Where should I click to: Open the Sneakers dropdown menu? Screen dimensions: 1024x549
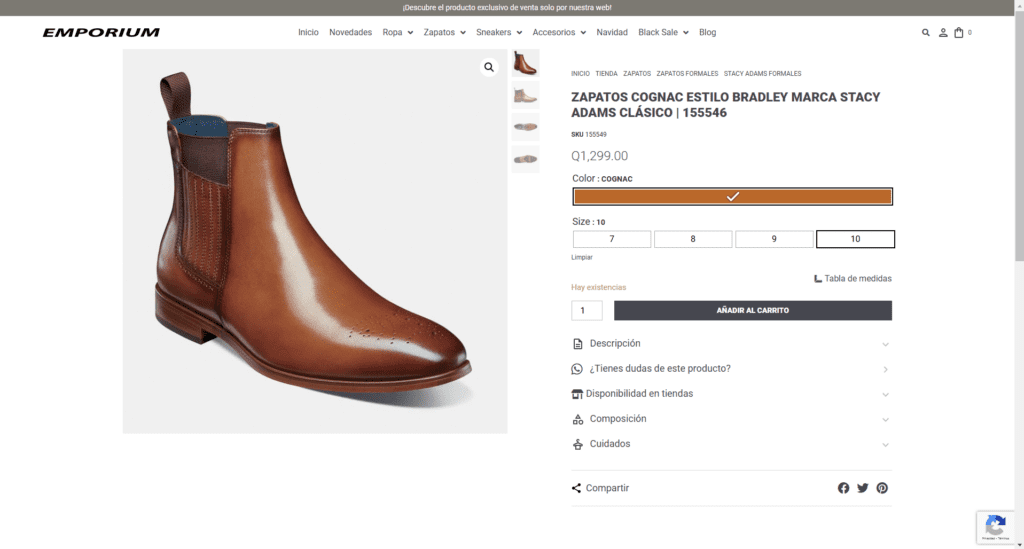[499, 33]
